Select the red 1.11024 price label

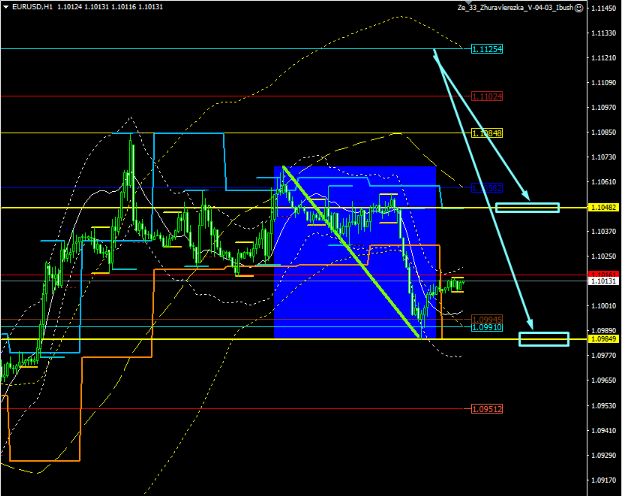tap(487, 97)
